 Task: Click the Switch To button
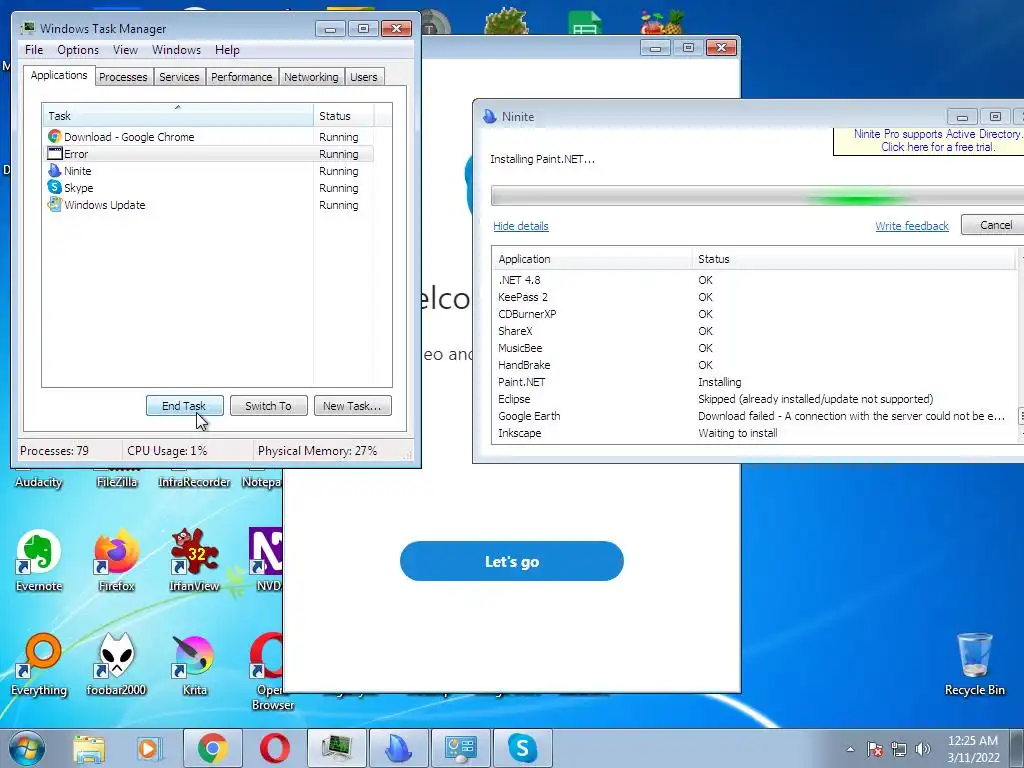pos(268,406)
